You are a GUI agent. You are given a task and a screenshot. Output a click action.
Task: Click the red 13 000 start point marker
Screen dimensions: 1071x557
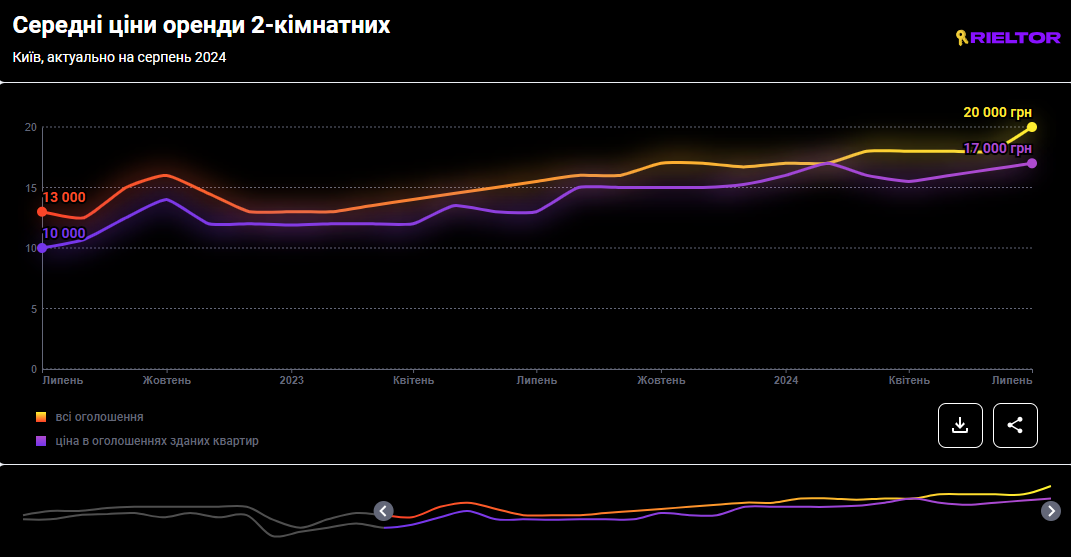42,212
